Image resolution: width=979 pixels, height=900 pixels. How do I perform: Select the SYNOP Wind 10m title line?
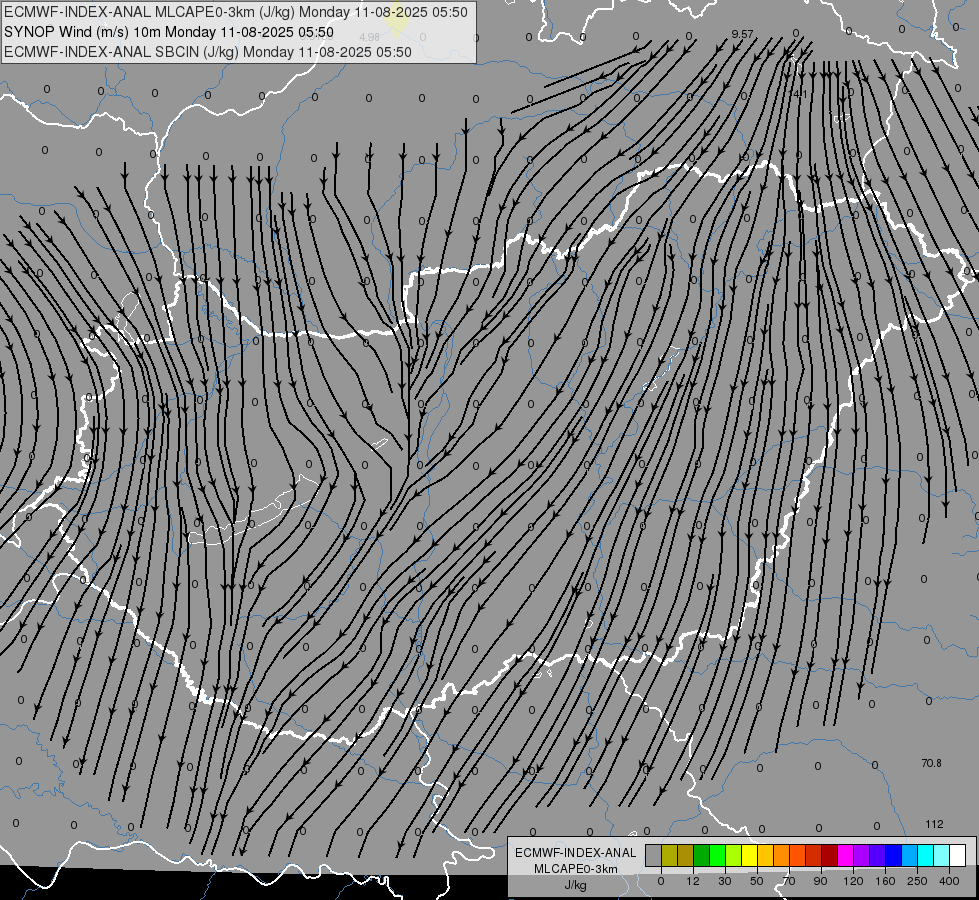coord(169,32)
